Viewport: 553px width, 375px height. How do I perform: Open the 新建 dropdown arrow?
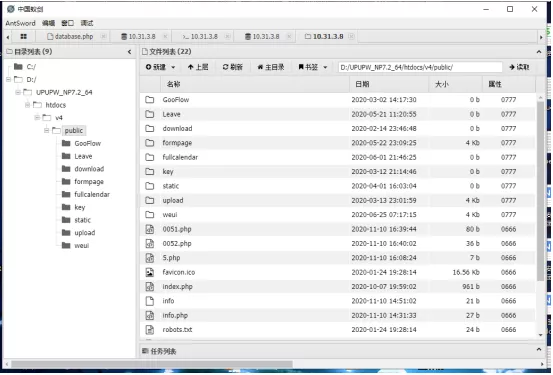tap(173, 67)
